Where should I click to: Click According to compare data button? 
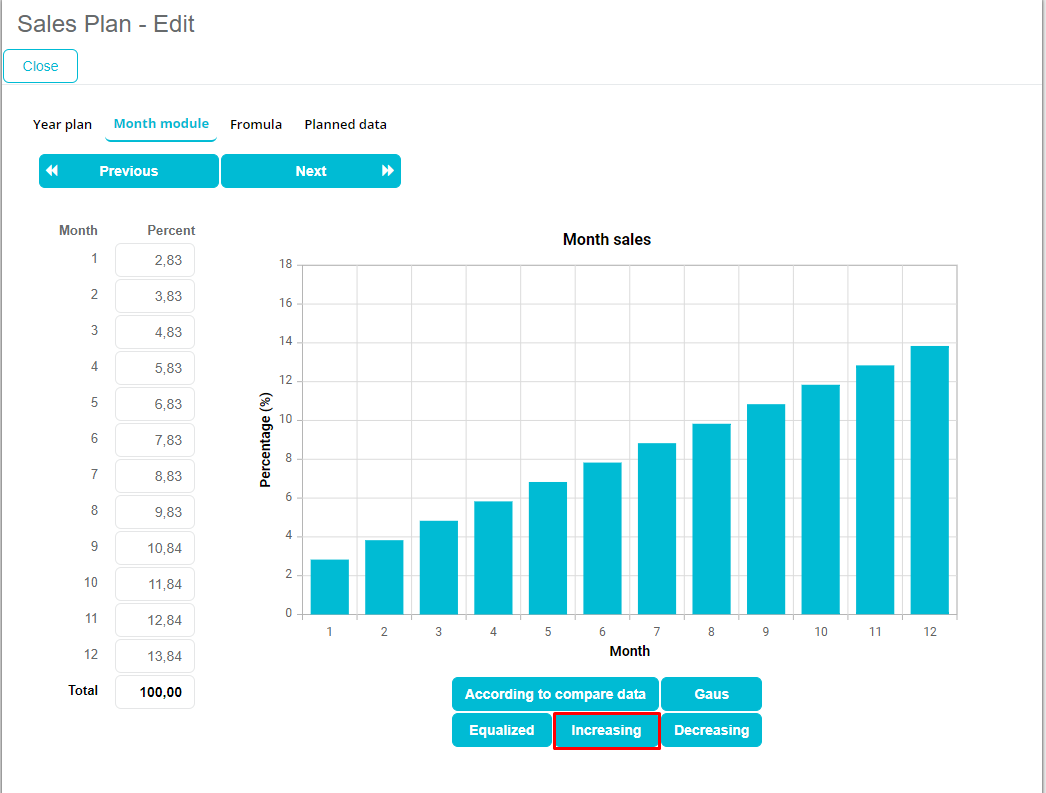click(x=555, y=694)
